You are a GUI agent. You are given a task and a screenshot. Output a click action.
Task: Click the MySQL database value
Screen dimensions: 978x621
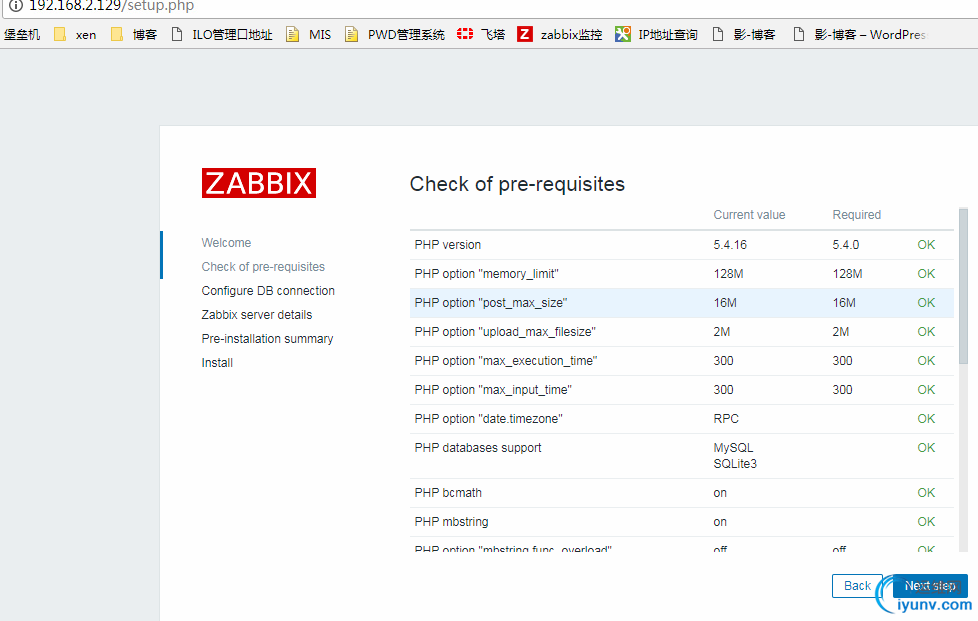point(734,448)
